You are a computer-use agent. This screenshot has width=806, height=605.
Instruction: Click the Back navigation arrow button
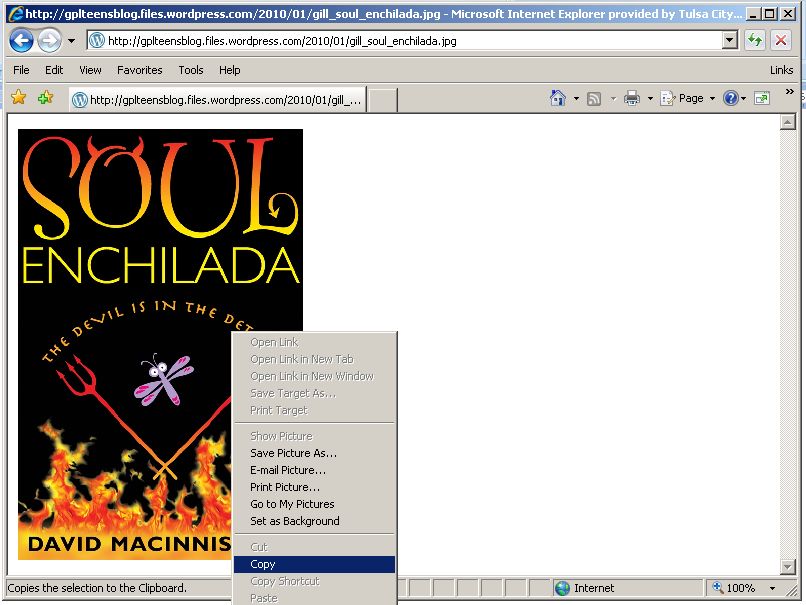21,41
